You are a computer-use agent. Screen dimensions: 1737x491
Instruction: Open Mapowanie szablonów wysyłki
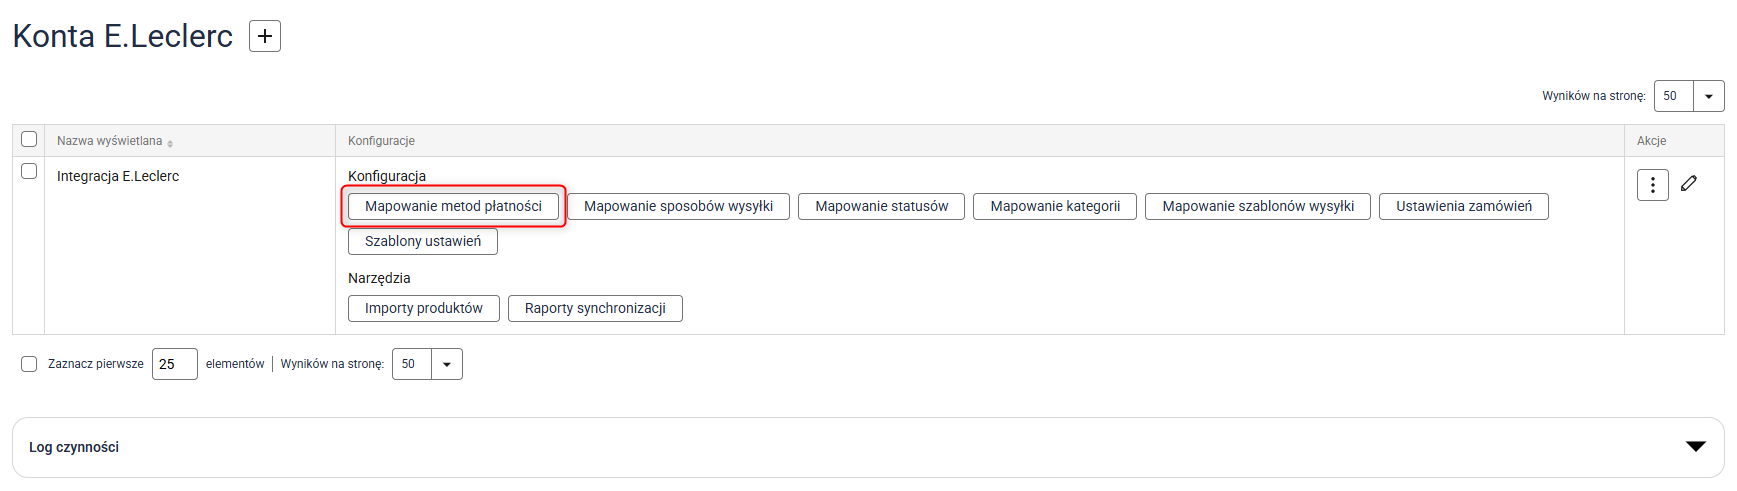coord(1257,206)
